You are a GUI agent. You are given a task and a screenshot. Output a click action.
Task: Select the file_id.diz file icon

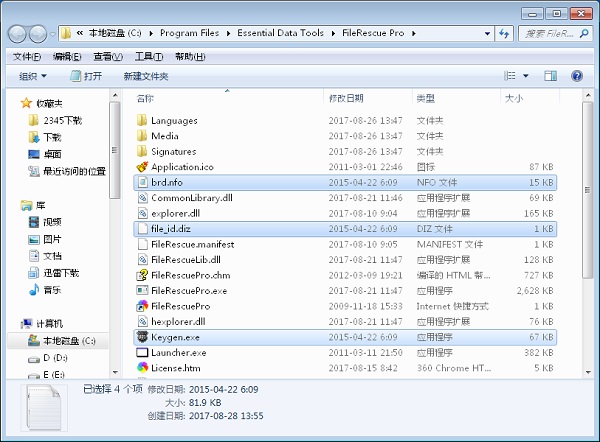click(142, 229)
